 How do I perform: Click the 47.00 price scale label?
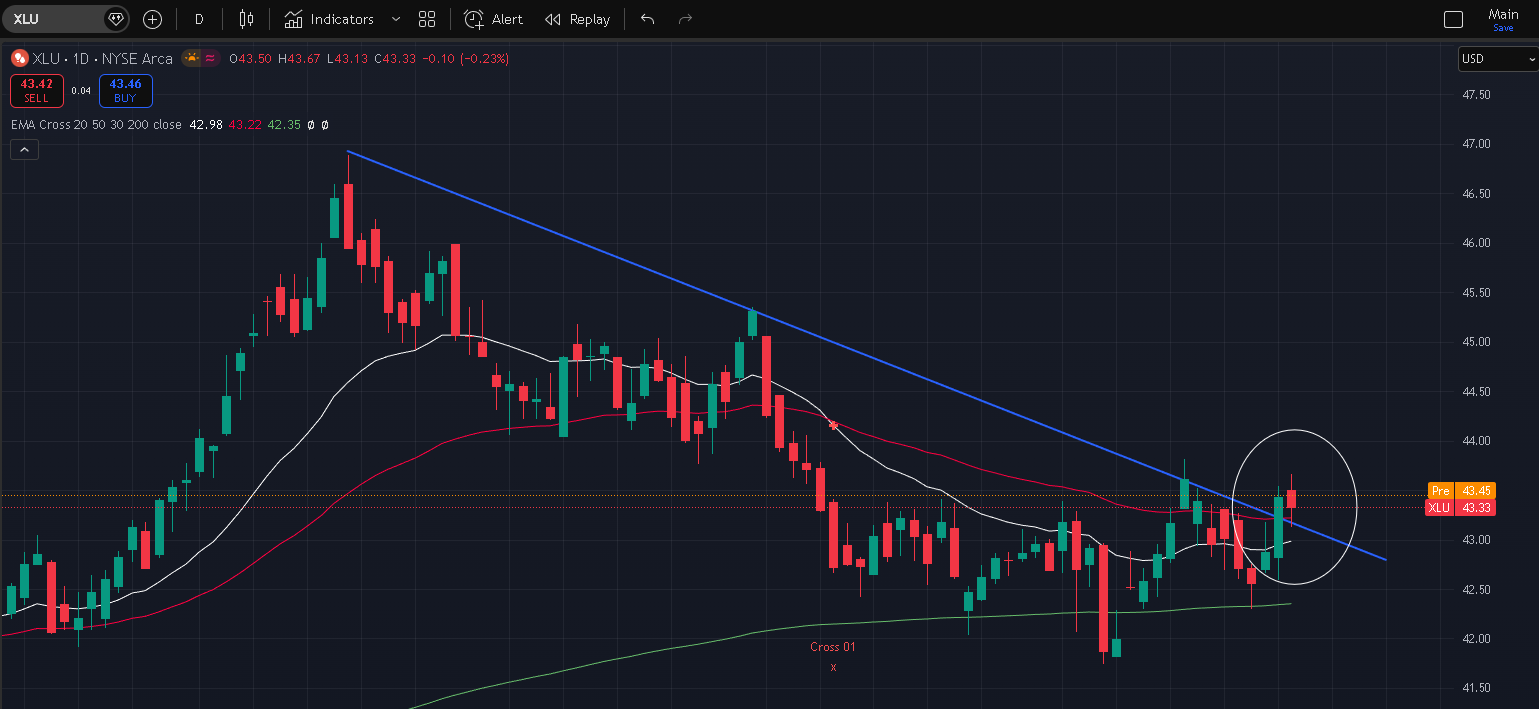point(1476,144)
